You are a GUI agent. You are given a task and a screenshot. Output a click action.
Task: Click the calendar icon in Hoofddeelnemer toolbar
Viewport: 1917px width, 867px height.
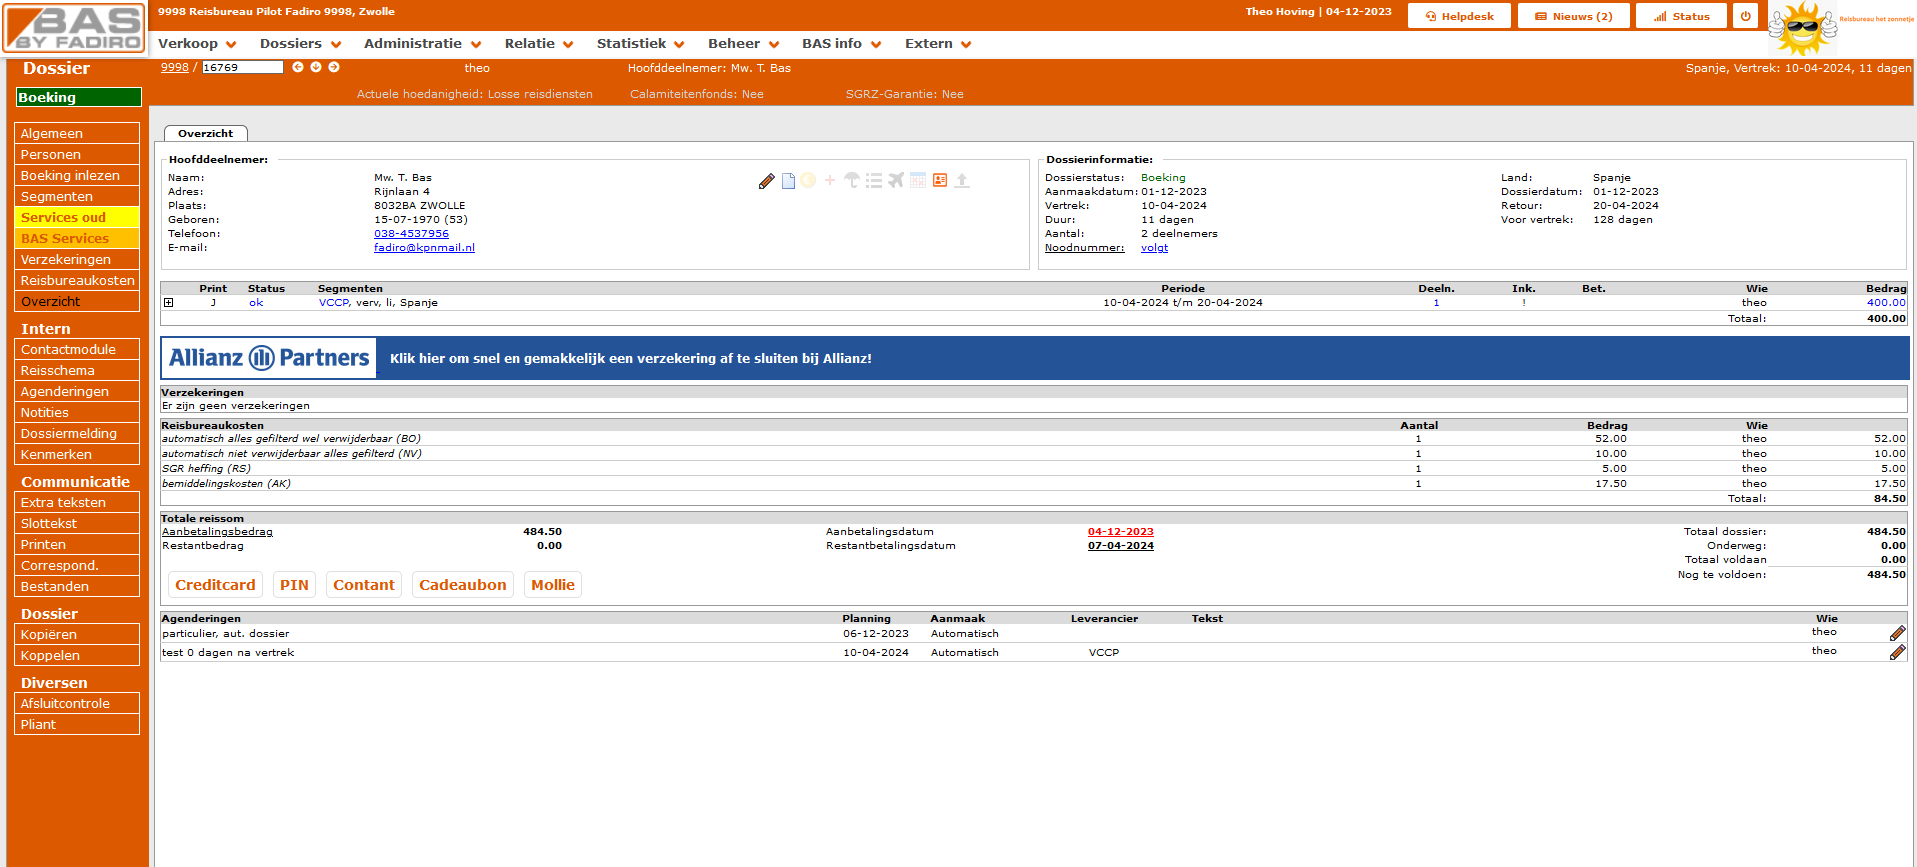[918, 180]
